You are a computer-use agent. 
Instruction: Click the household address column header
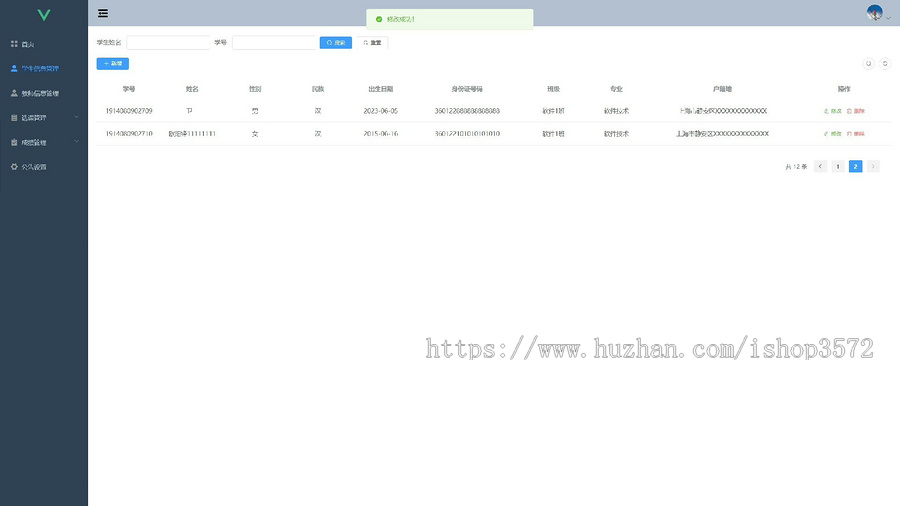tap(722, 89)
